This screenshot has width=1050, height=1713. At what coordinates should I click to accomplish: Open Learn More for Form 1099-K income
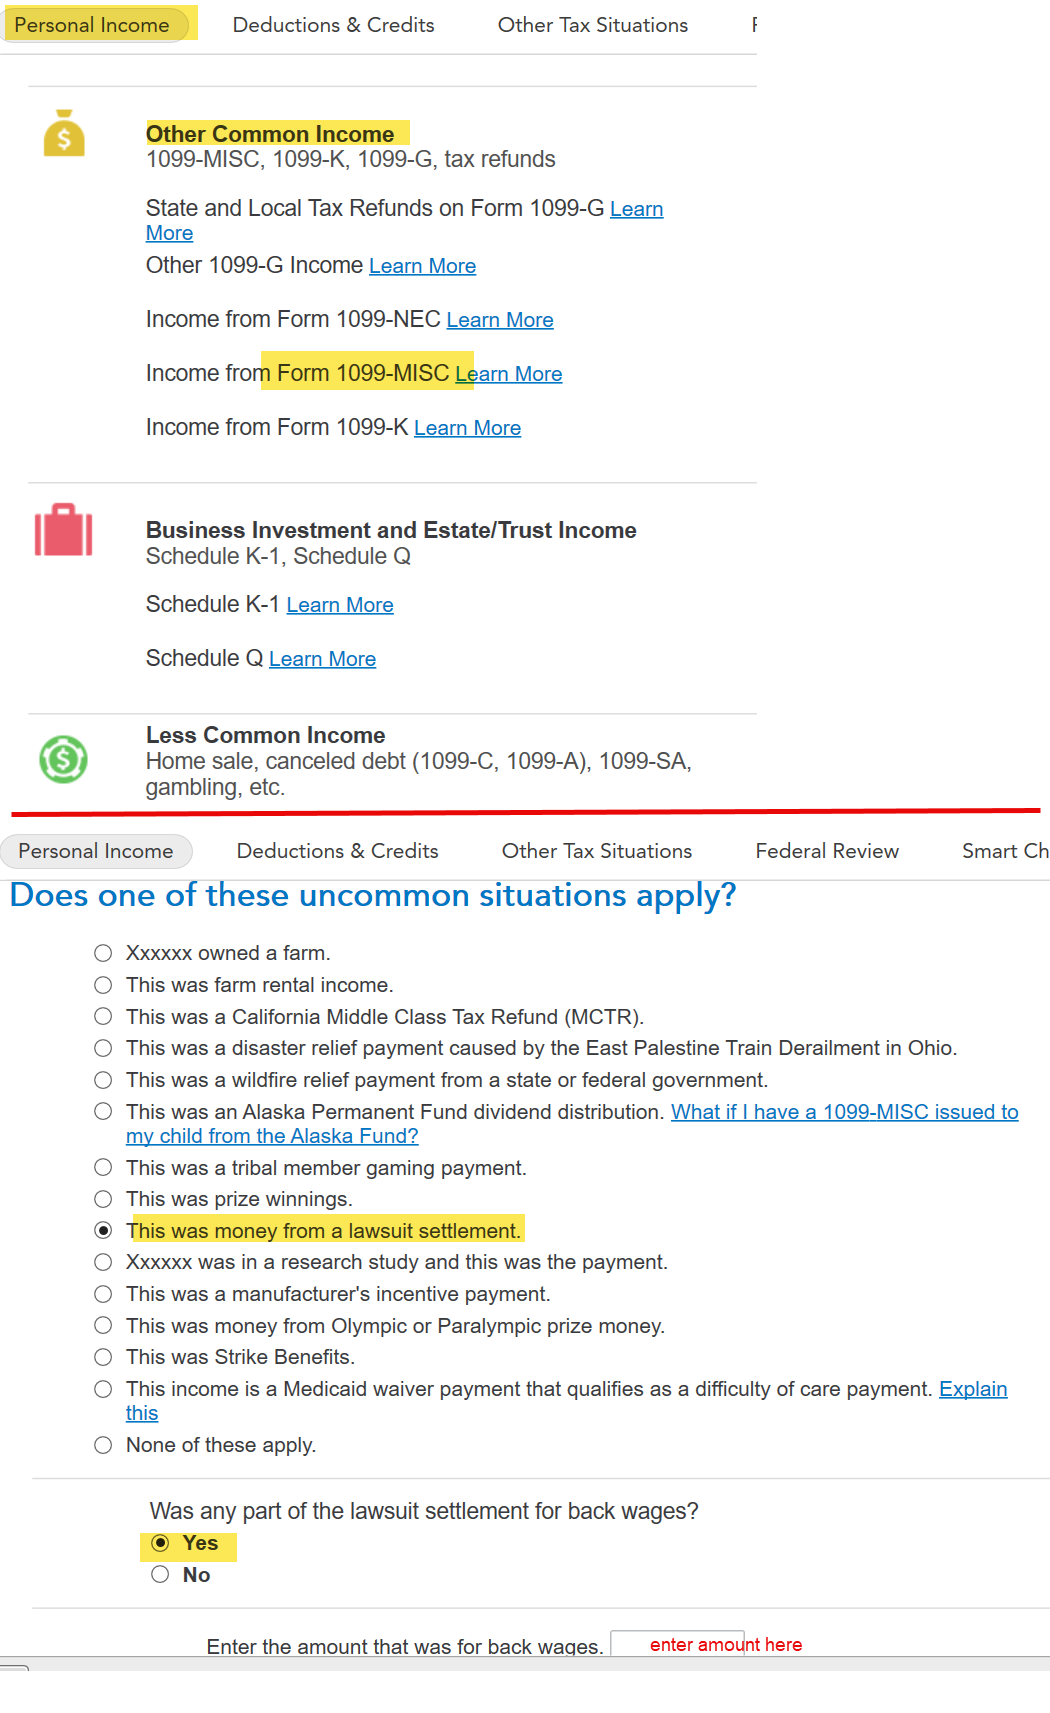[x=467, y=428]
